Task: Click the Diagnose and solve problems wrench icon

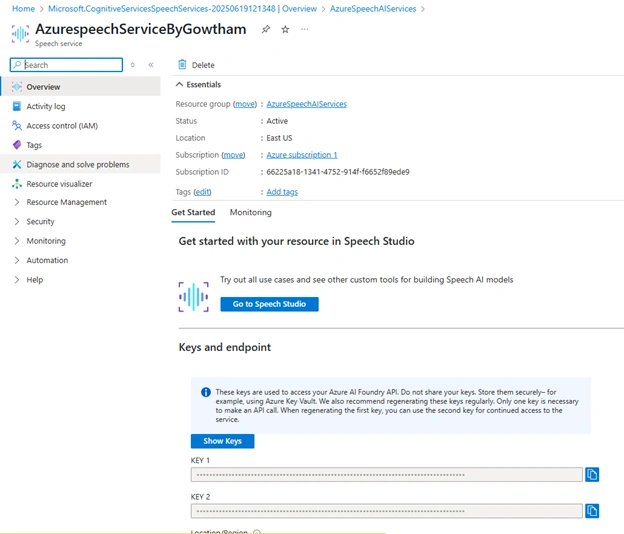Action: pyautogui.click(x=17, y=164)
